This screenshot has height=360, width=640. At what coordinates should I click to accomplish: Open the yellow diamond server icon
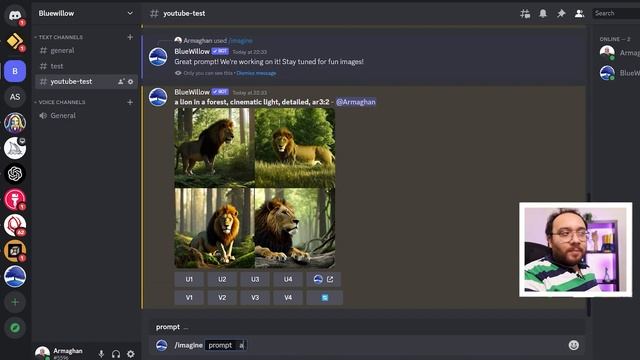pyautogui.click(x=15, y=41)
